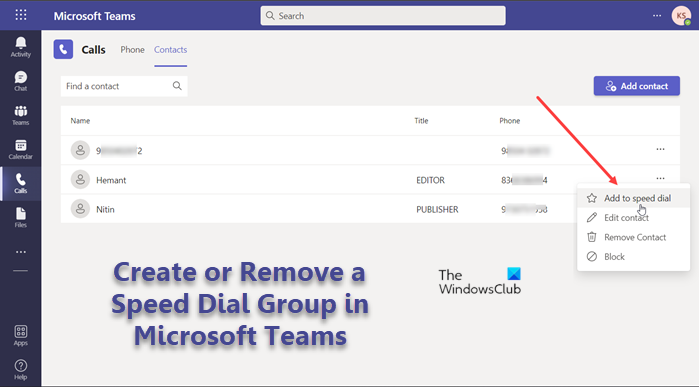Screen dimensions: 699x387
Task: Switch to the Phone tab
Action: coord(132,49)
